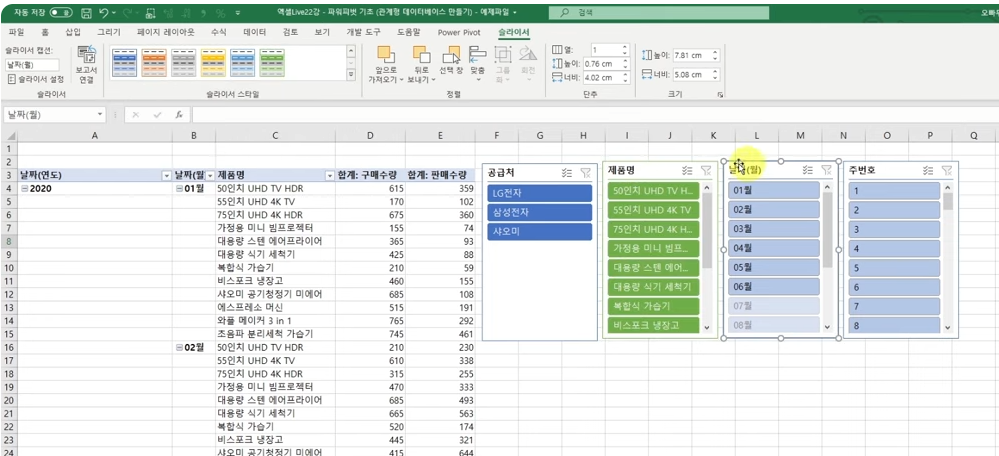Open 제품명 column filter dropdown

[330, 175]
